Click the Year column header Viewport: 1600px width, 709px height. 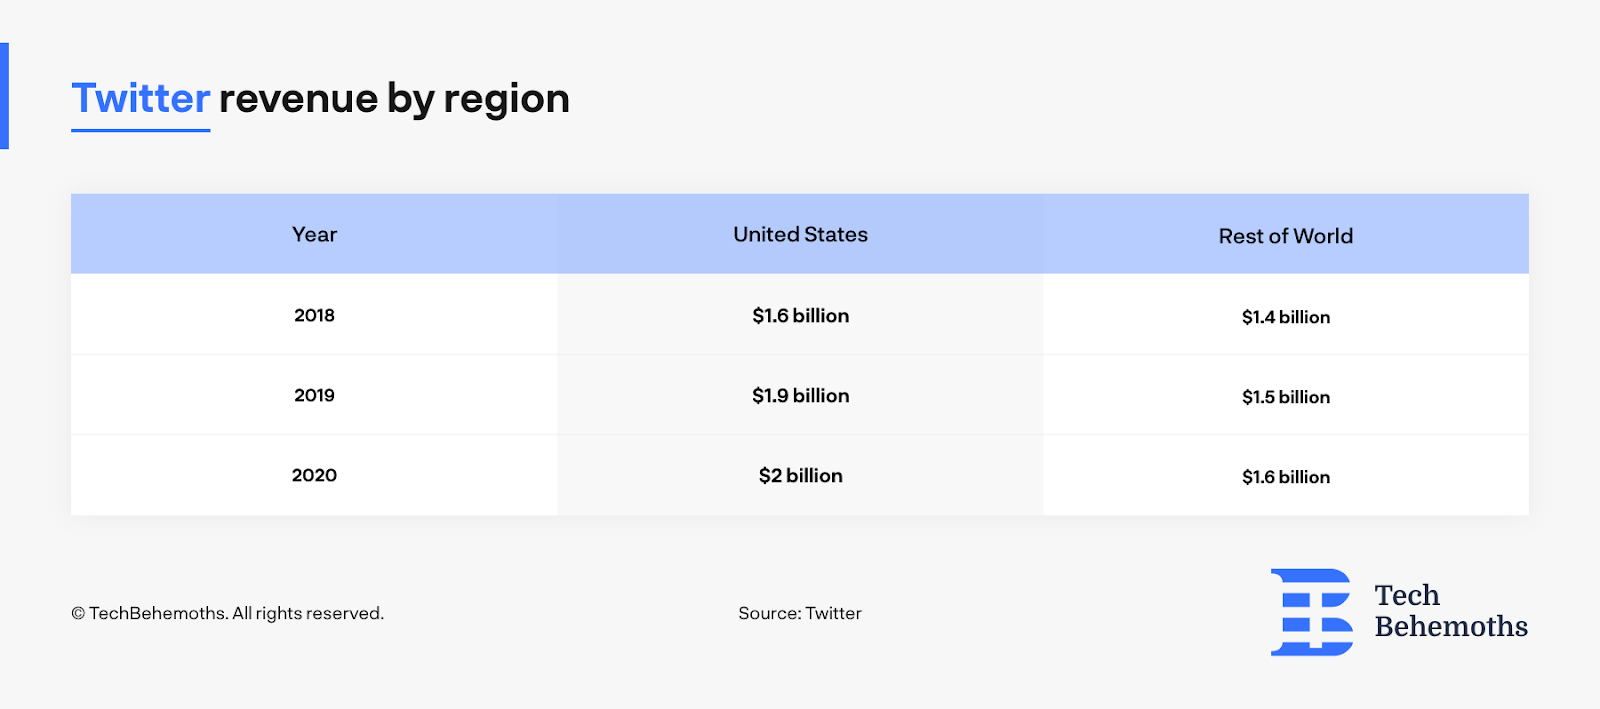pyautogui.click(x=314, y=235)
